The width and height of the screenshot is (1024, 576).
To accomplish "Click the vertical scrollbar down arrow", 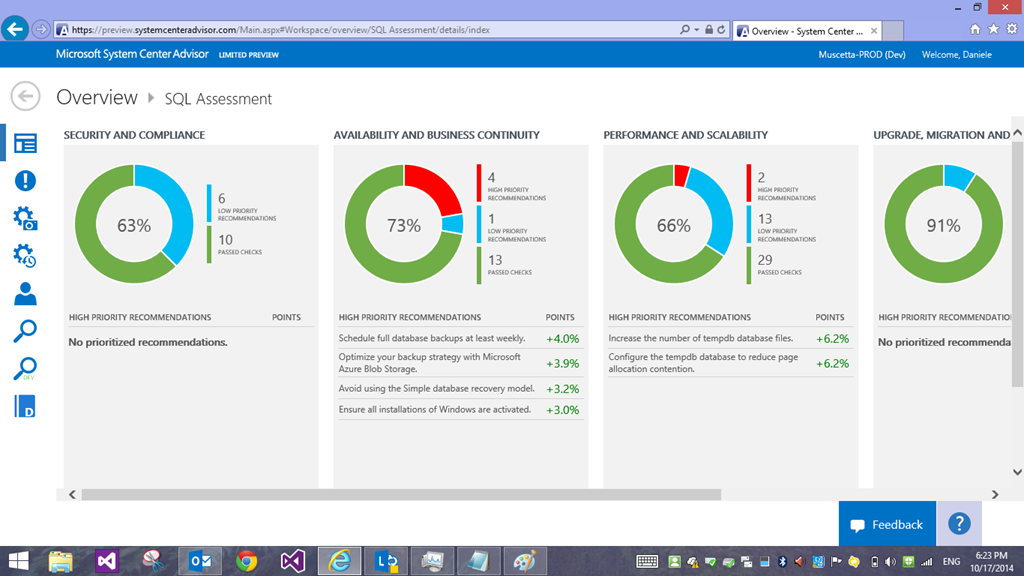I will tap(1017, 472).
